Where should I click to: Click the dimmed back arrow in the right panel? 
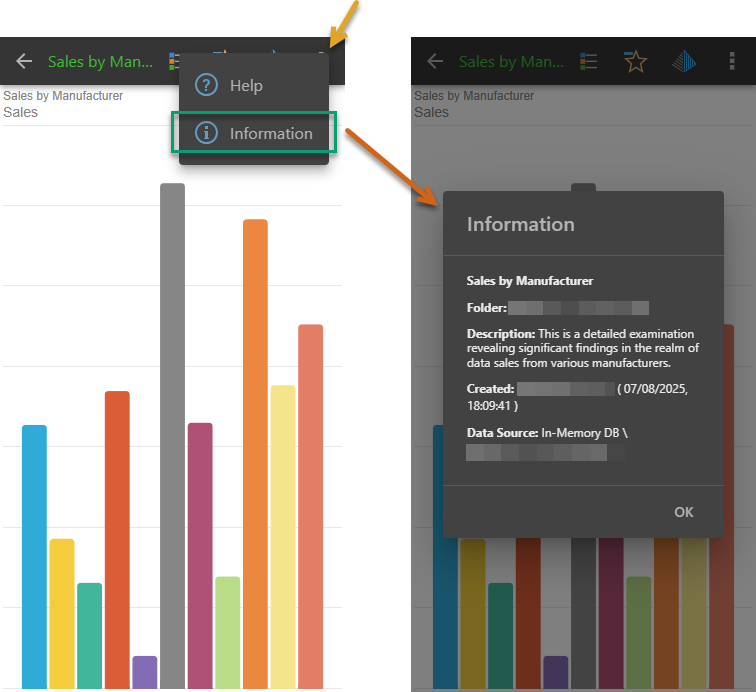[x=435, y=62]
